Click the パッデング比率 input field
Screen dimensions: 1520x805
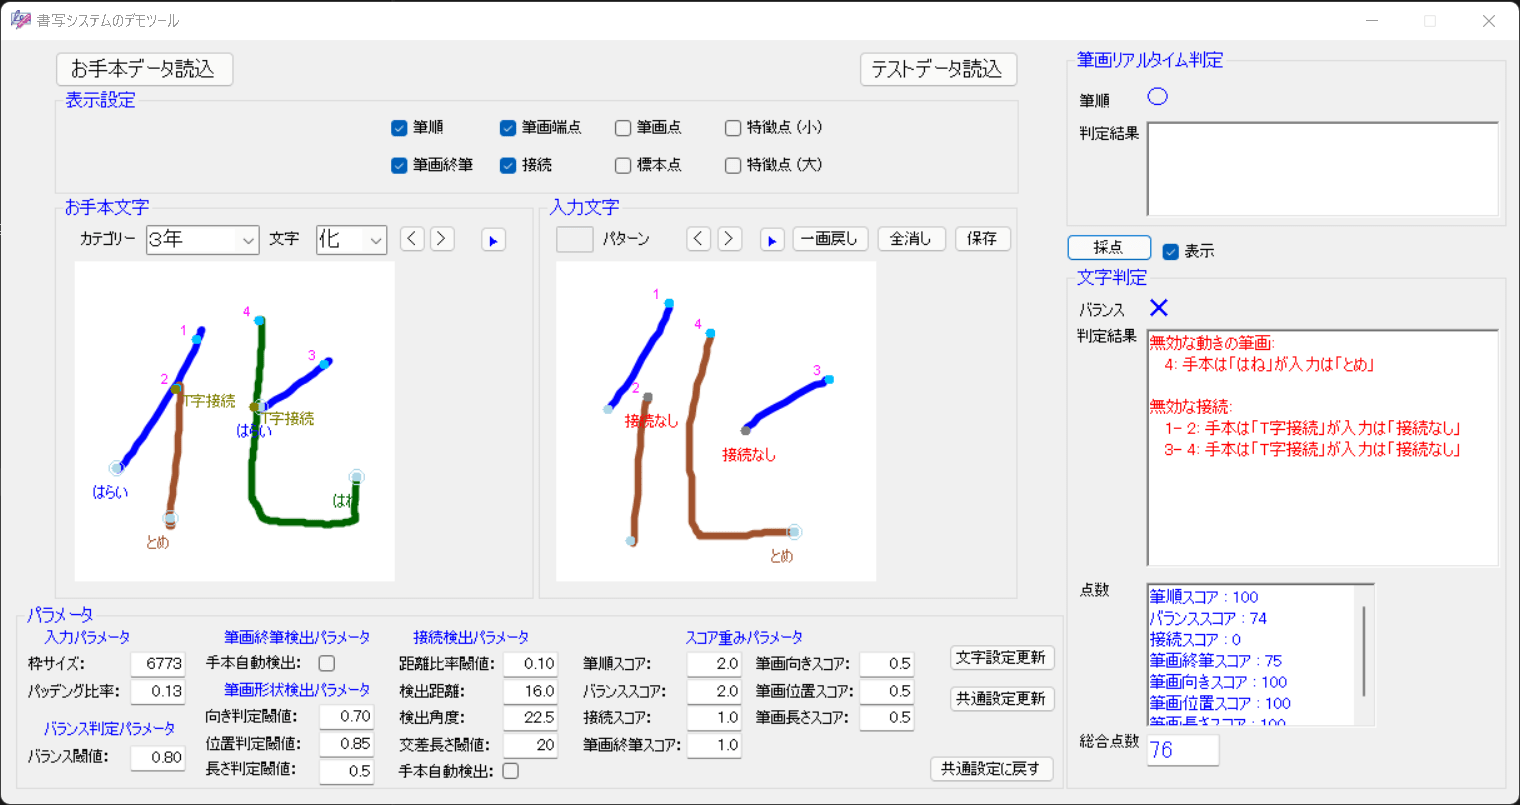pos(158,691)
